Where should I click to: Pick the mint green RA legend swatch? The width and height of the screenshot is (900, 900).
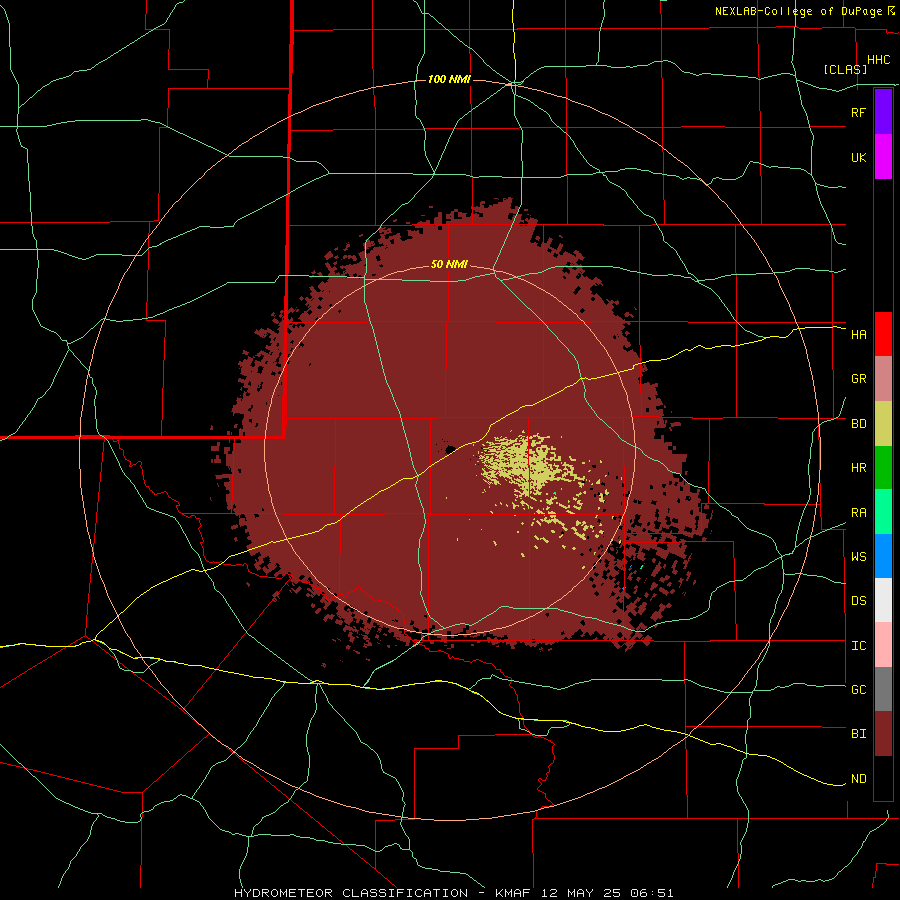[x=883, y=512]
